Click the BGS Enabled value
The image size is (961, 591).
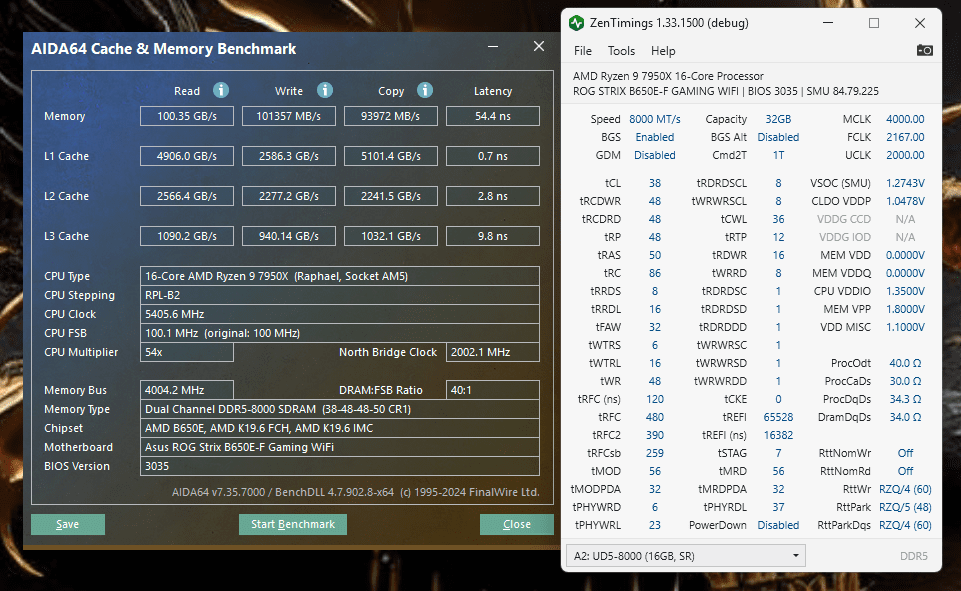tap(655, 137)
